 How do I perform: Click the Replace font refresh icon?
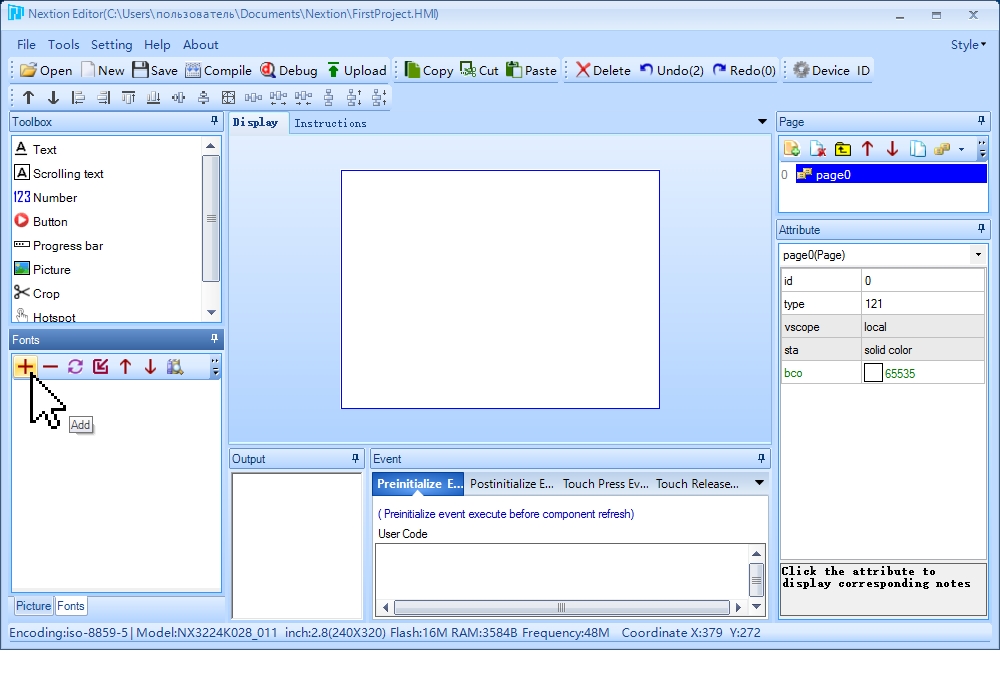(x=75, y=367)
